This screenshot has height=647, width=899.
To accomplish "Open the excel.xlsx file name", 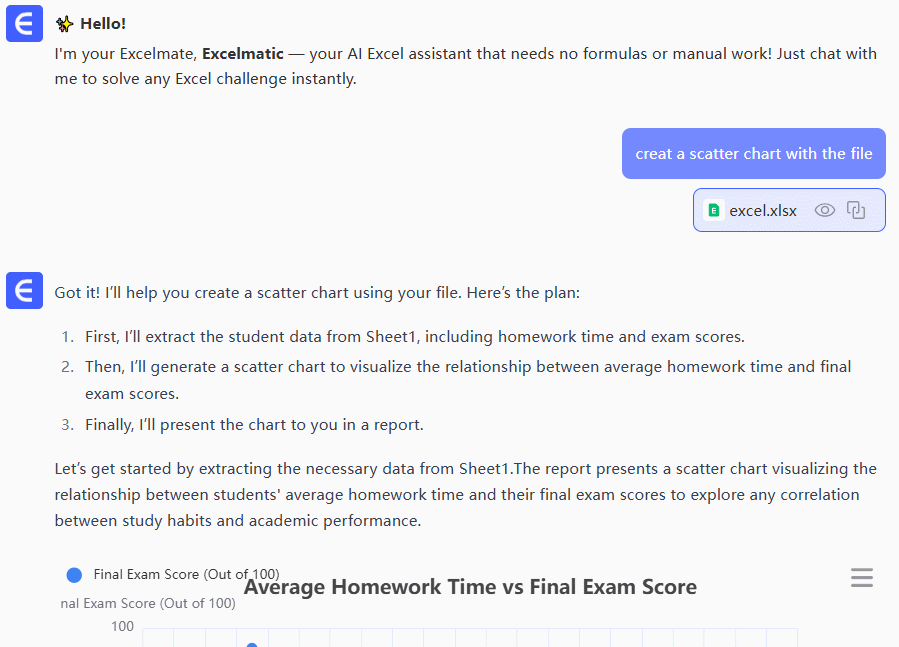I will click(x=763, y=210).
